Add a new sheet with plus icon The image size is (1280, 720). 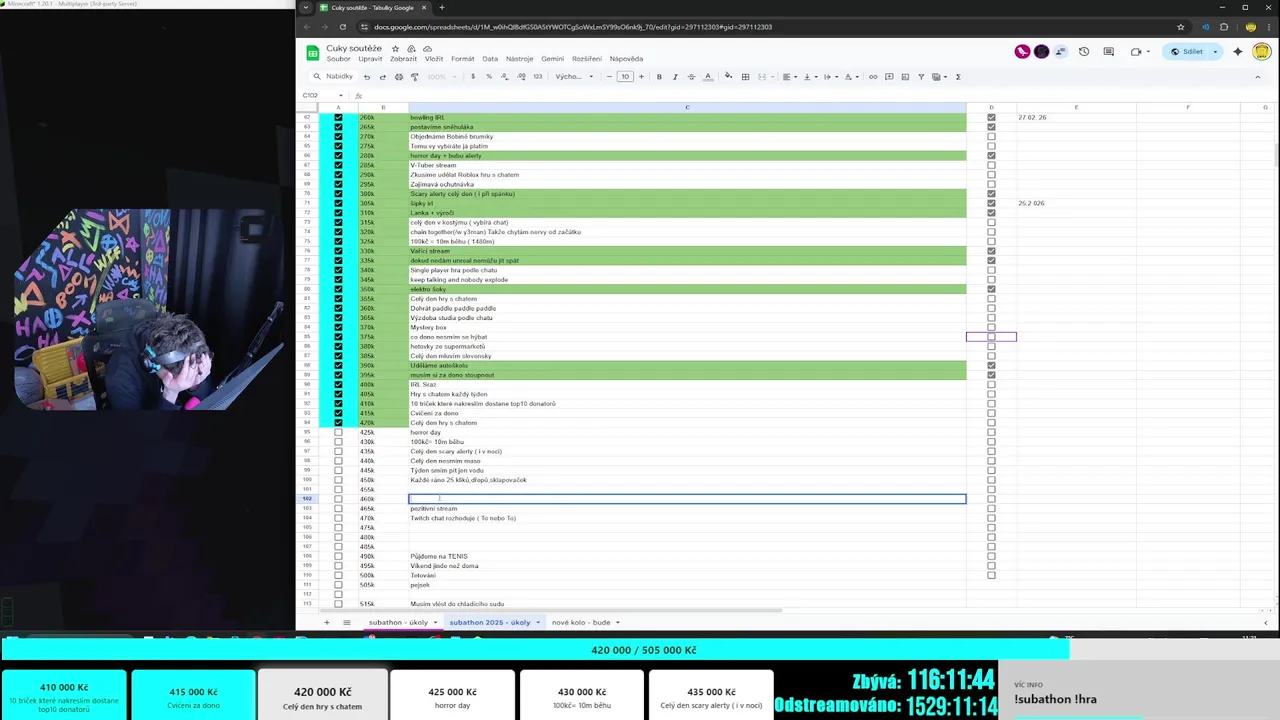coord(326,622)
